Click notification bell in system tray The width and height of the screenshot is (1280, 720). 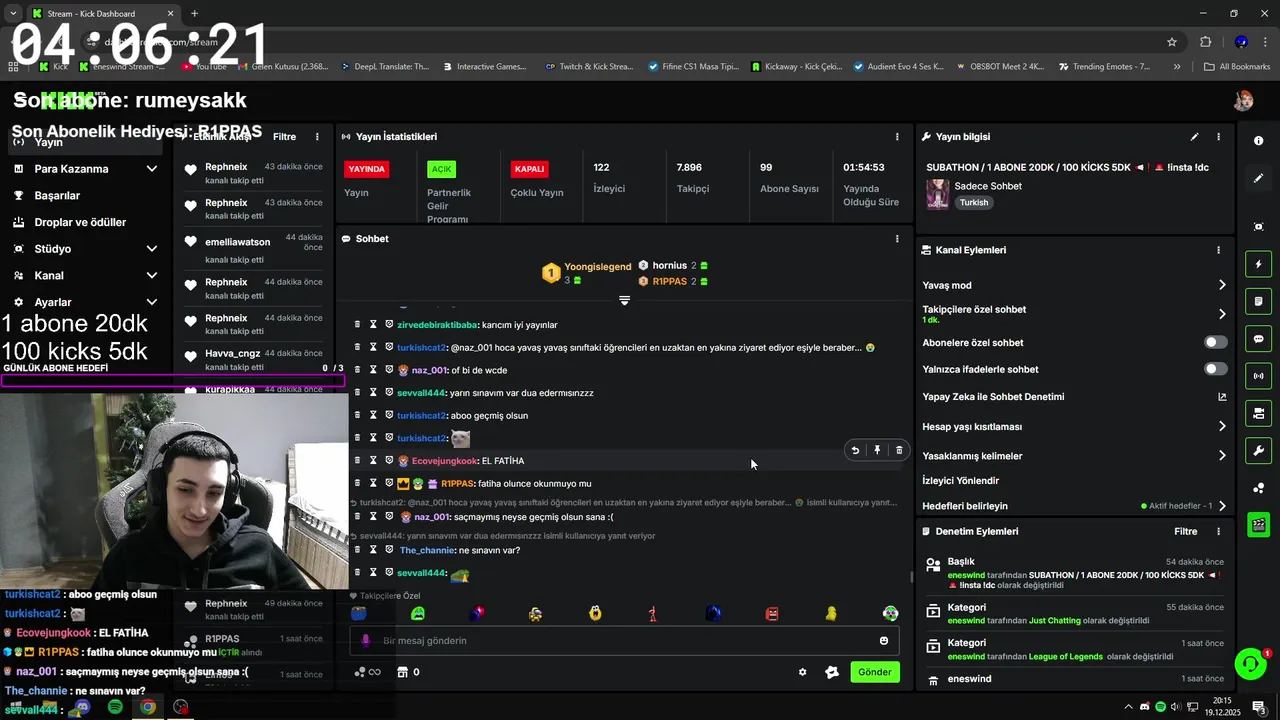click(1259, 707)
